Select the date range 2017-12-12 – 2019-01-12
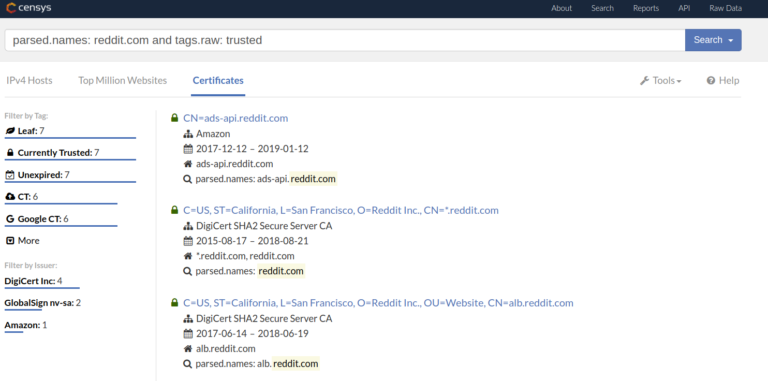768x381 pixels. click(252, 148)
